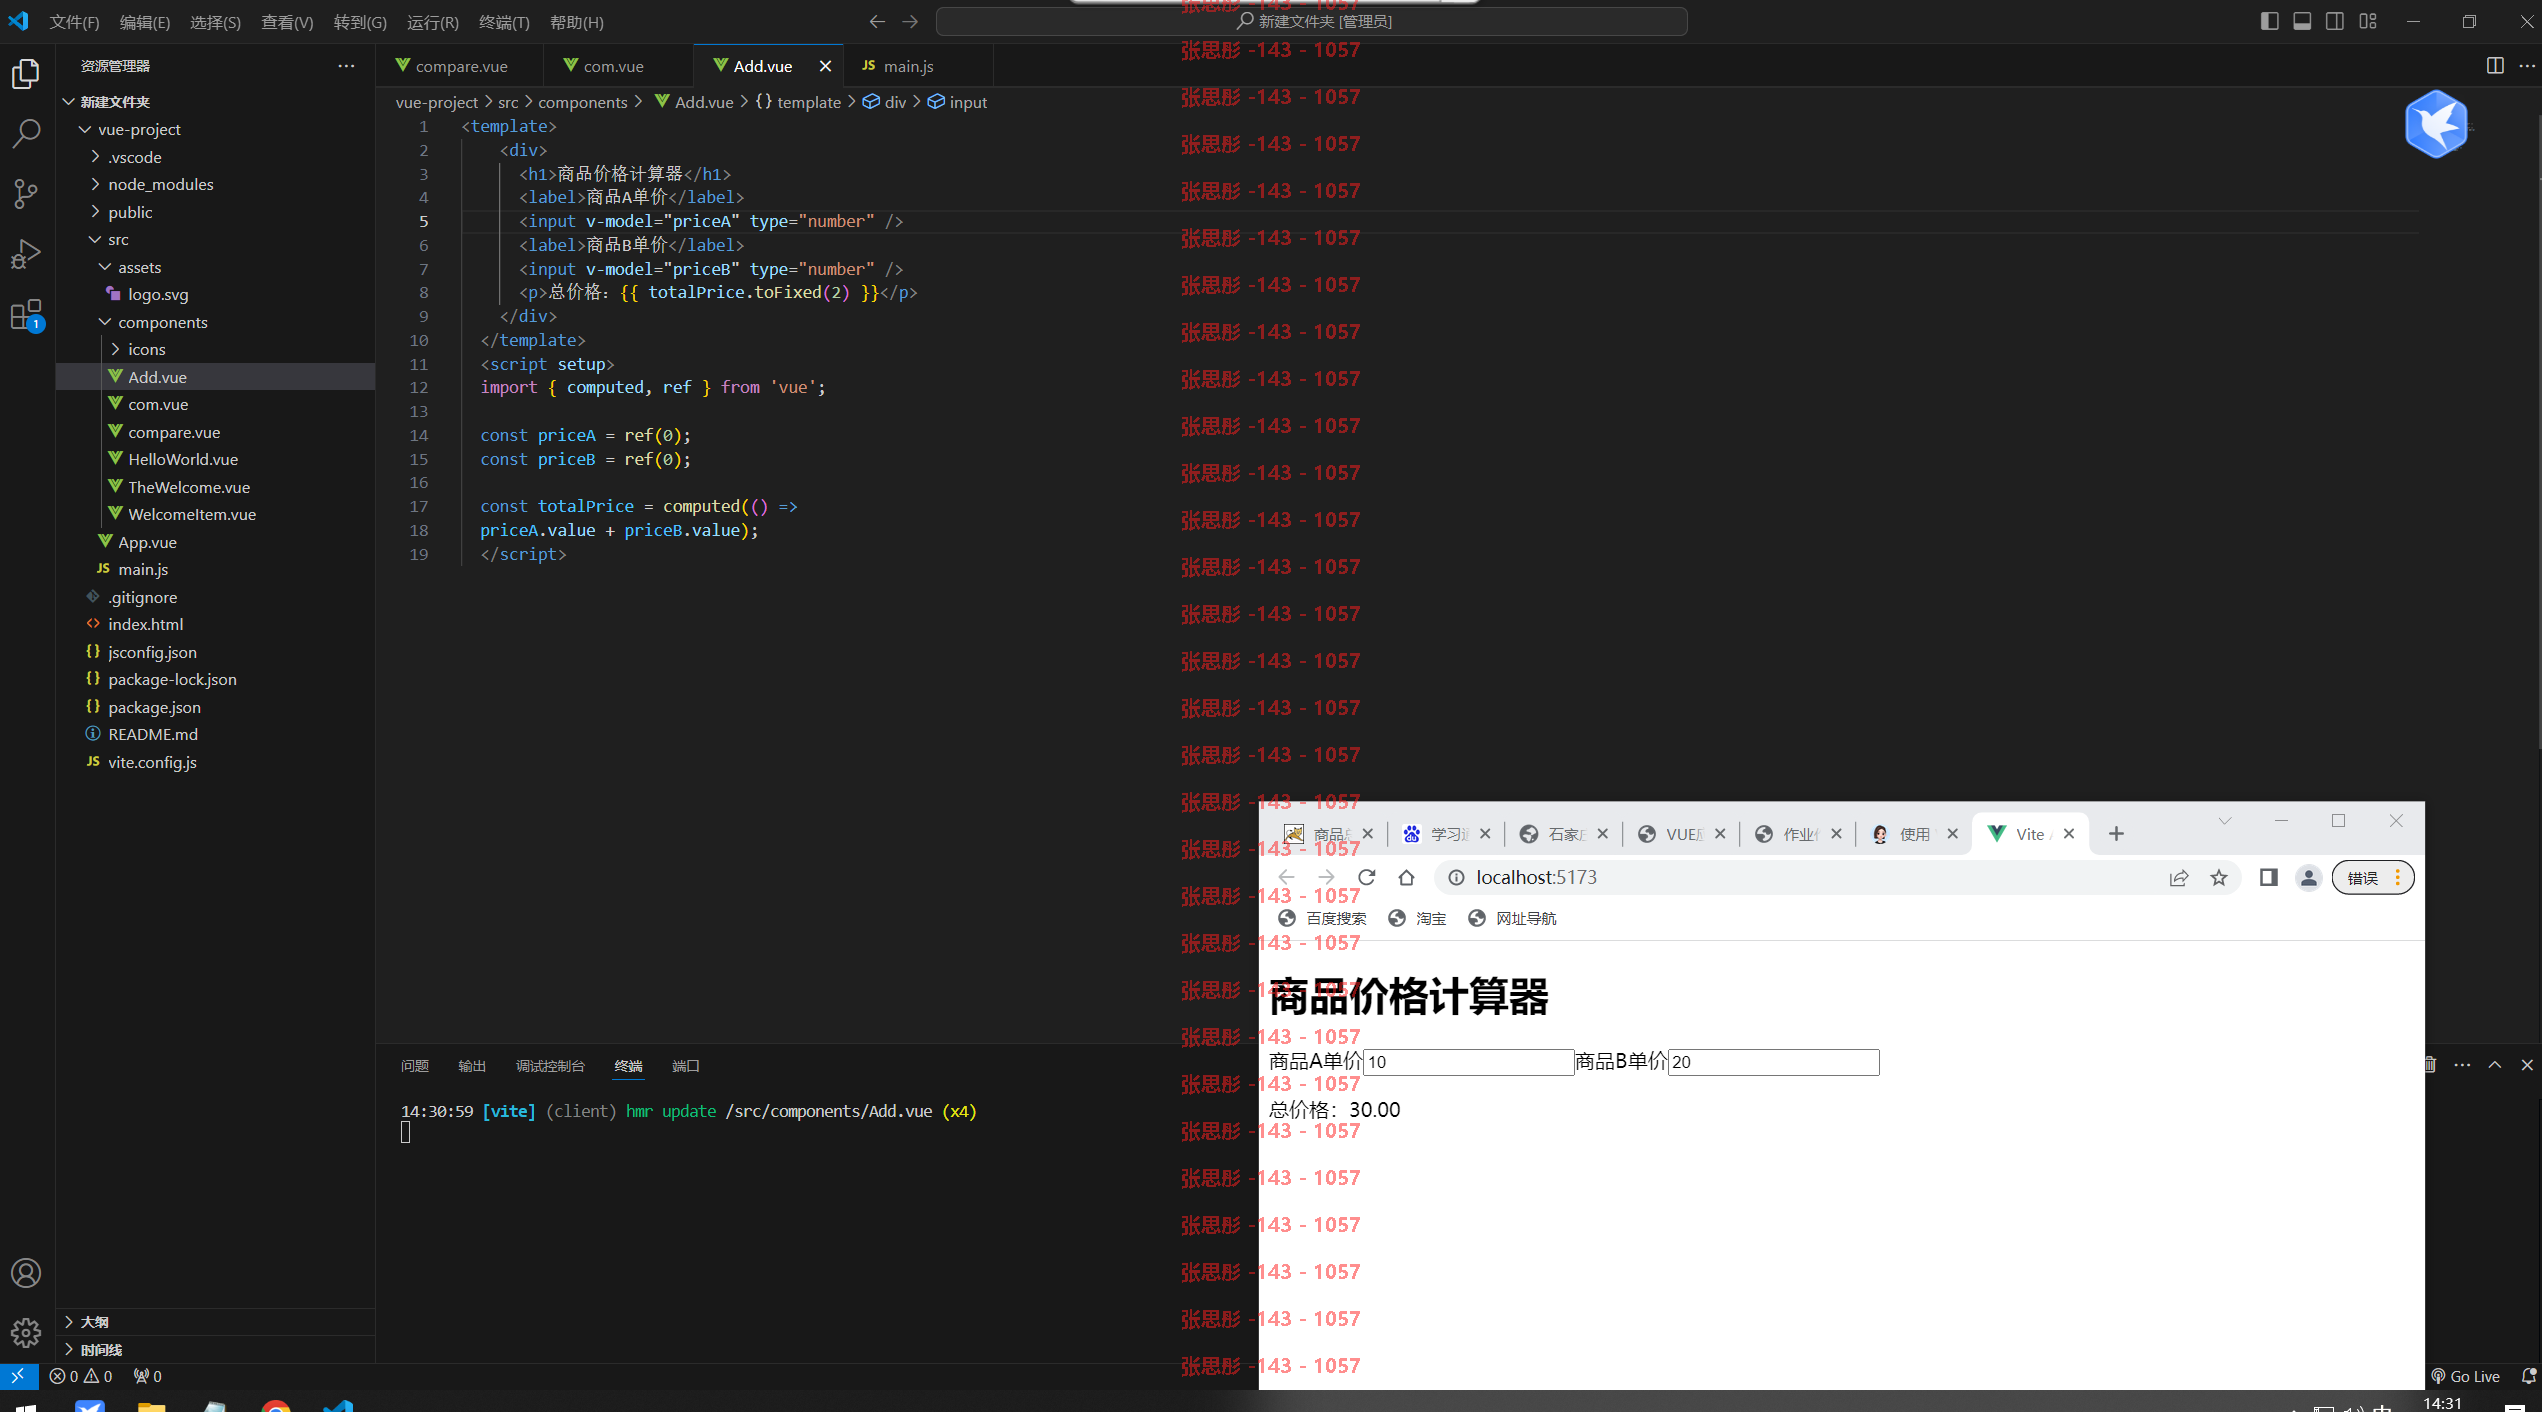Switch to 调试控制台 panel tab
Viewport: 2542px width, 1412px height.
(550, 1066)
